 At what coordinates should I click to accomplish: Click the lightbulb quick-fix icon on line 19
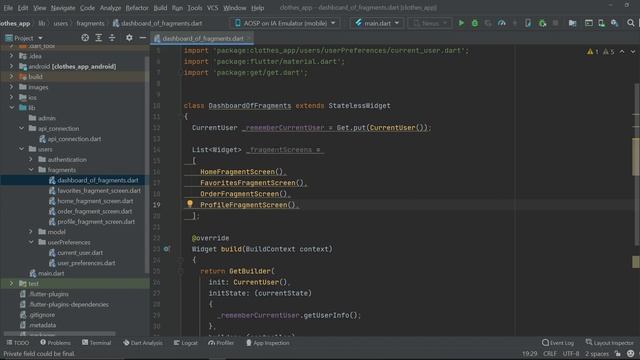click(190, 203)
